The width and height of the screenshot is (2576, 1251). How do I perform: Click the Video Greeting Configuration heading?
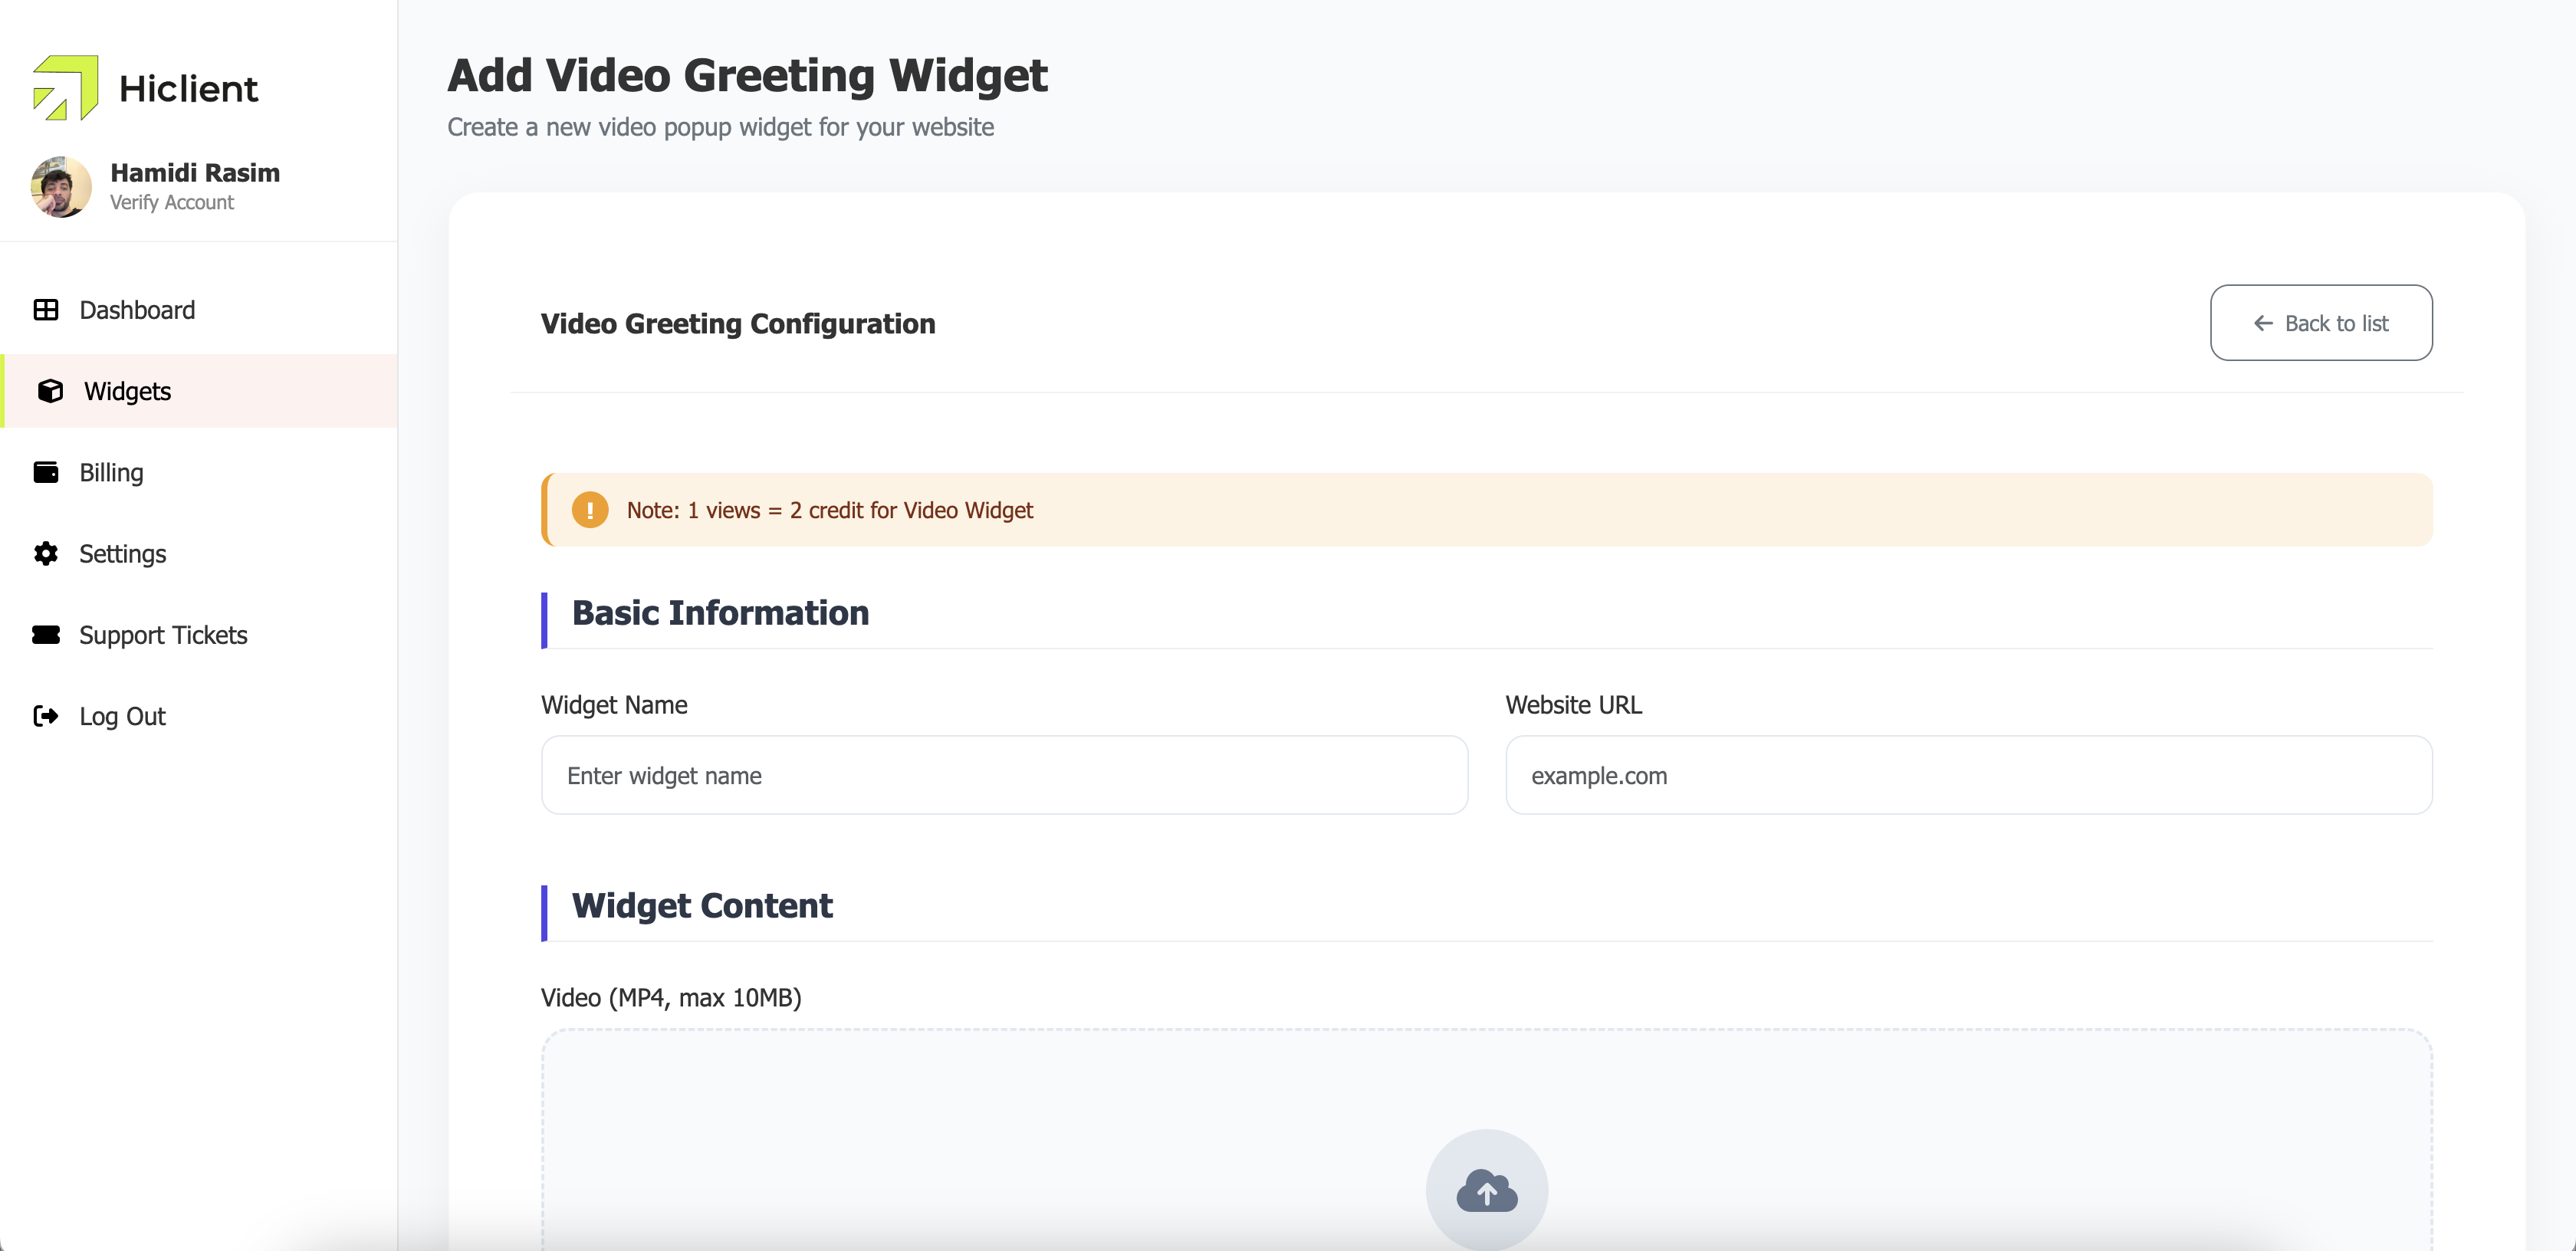738,323
